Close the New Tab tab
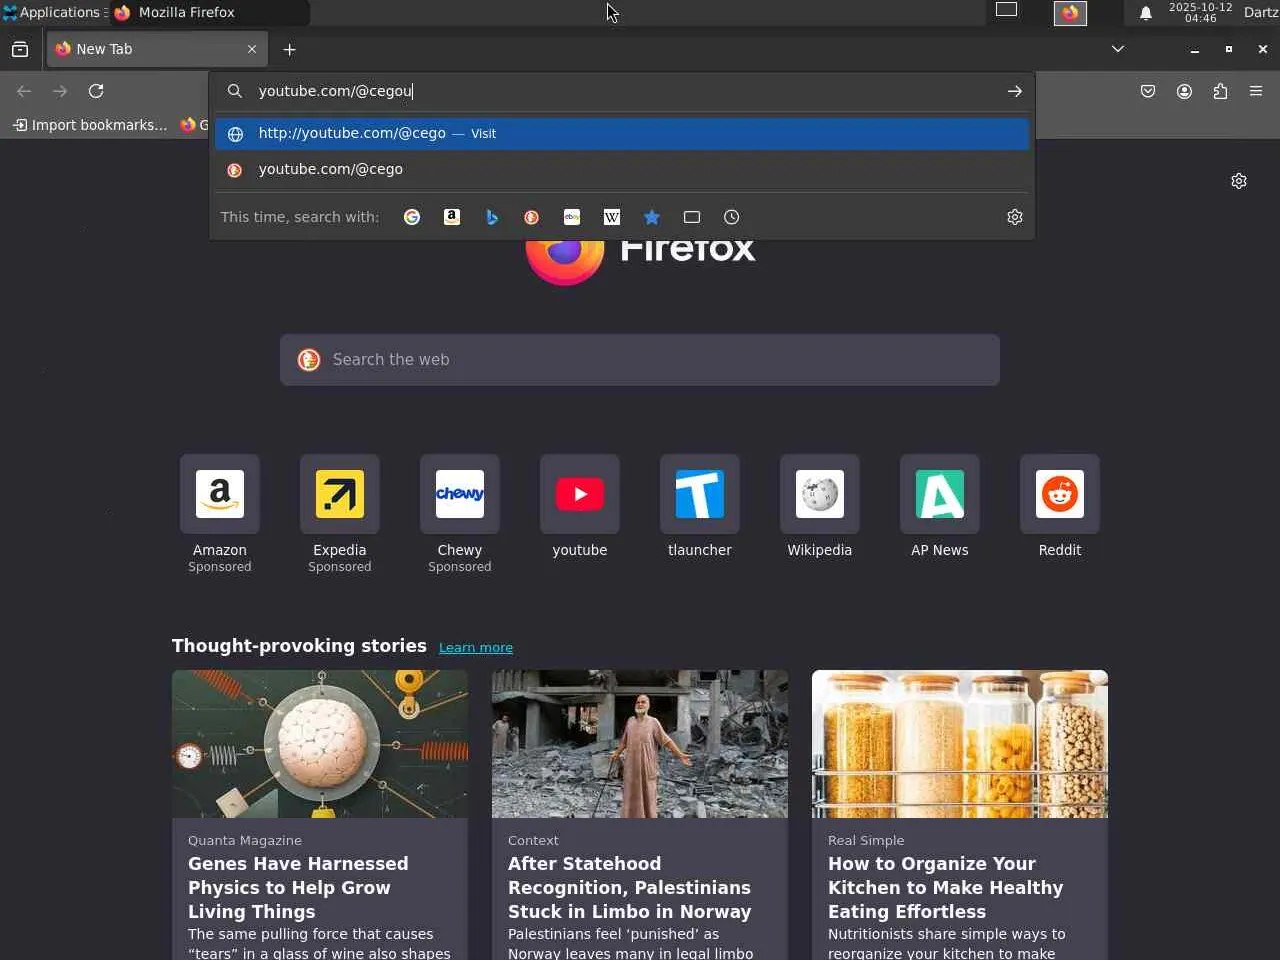 point(252,49)
